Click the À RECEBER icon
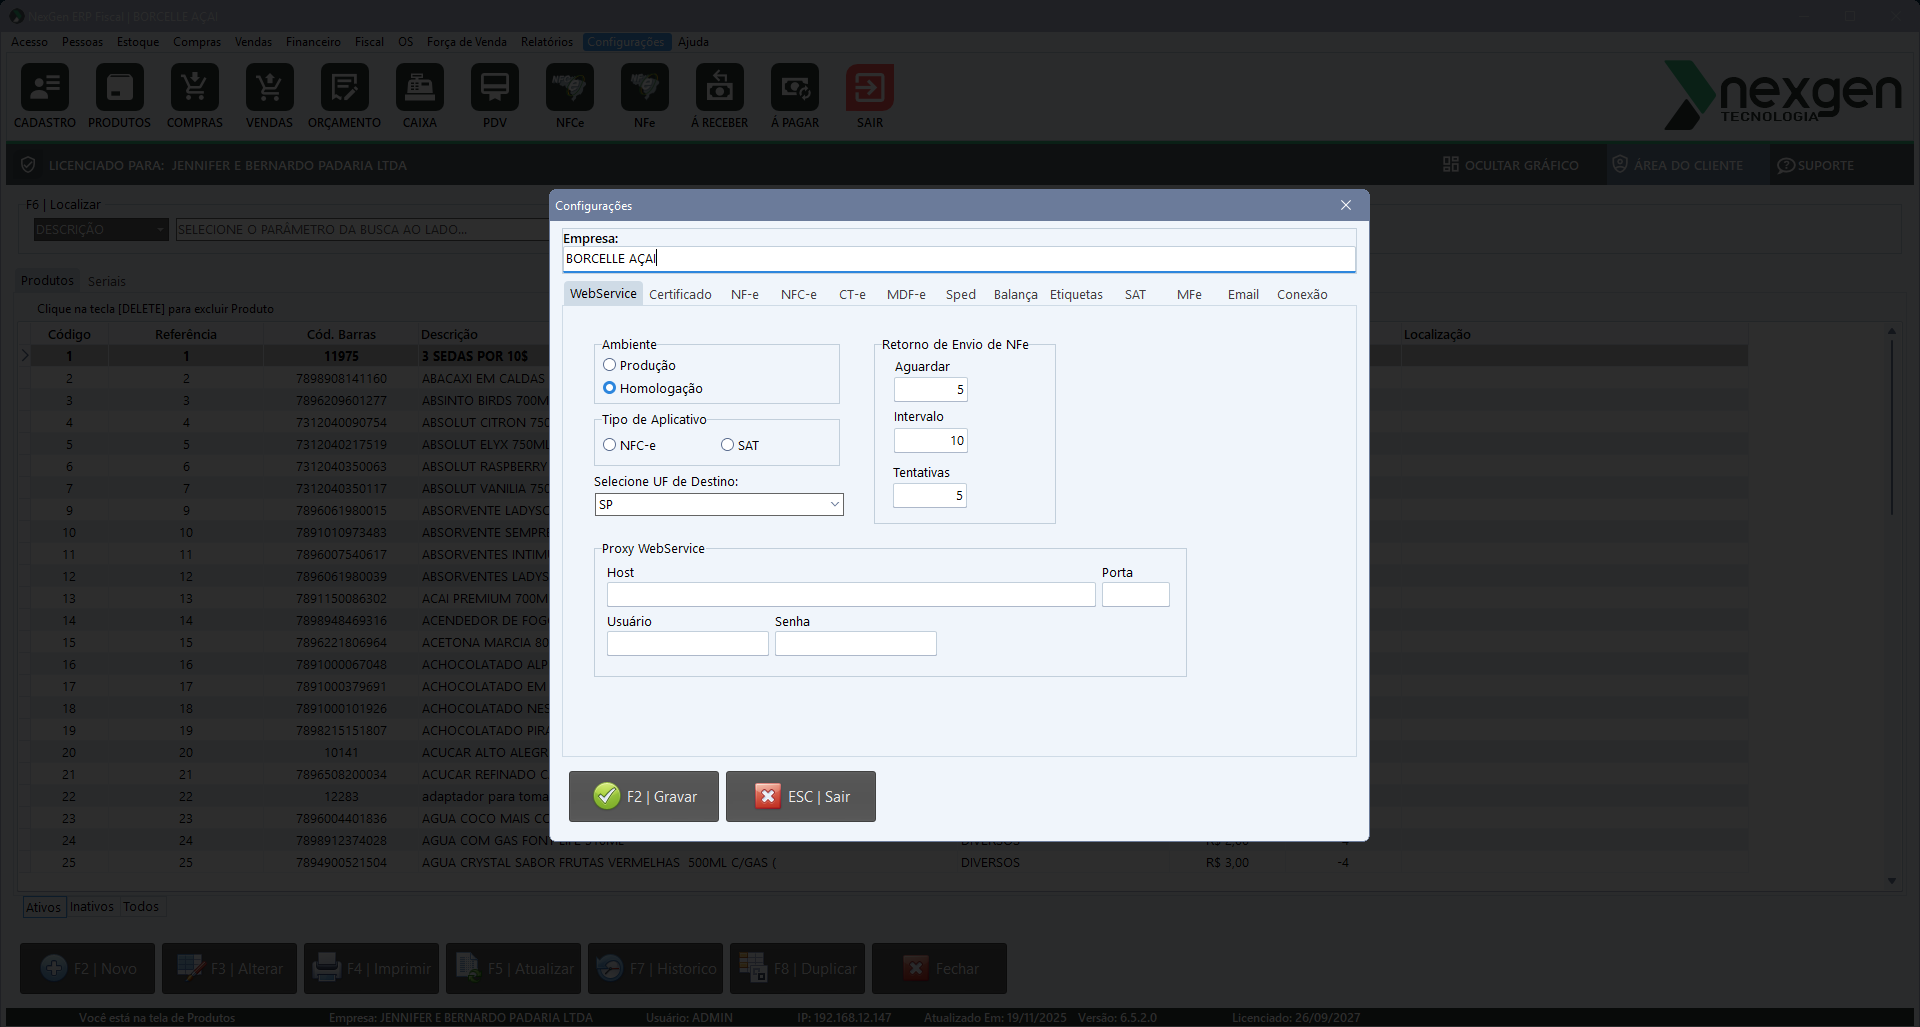The width and height of the screenshot is (1920, 1027). 719,88
